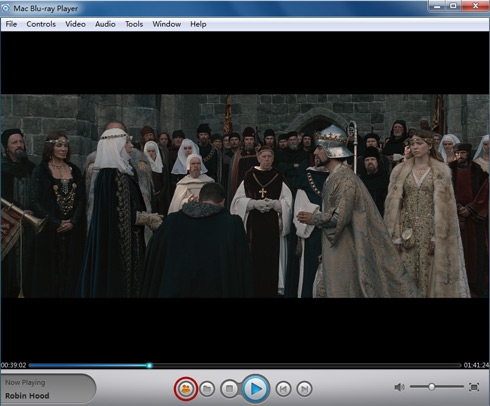Toggle fullscreen mode icon
This screenshot has width=490, height=406.
tap(474, 387)
